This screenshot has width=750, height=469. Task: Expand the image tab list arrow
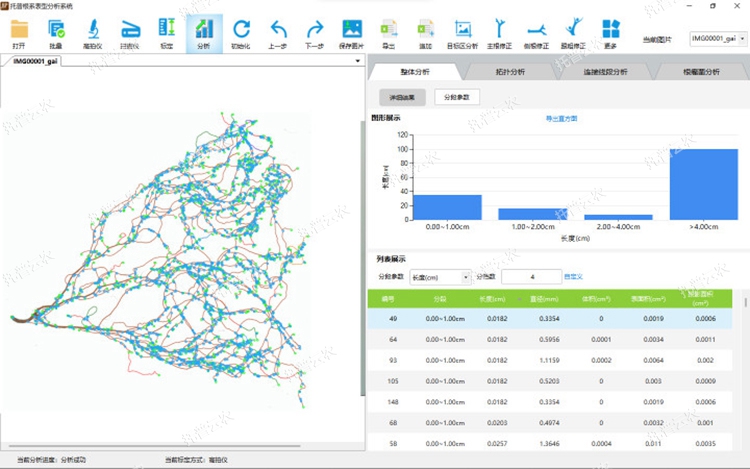[358, 61]
